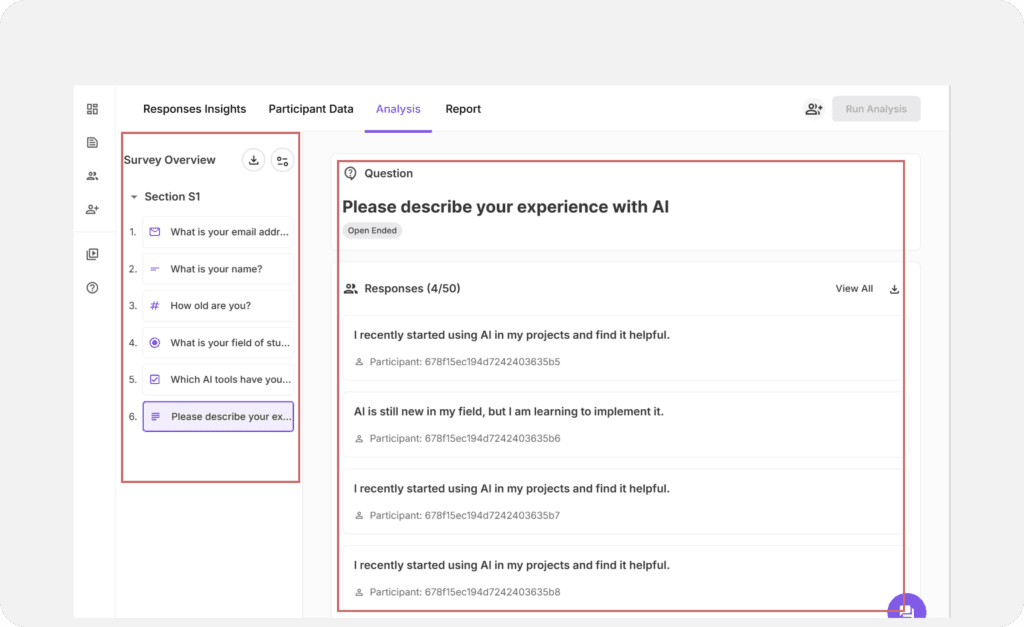
Task: Open the document icon in left sidebar
Action: pyautogui.click(x=92, y=143)
